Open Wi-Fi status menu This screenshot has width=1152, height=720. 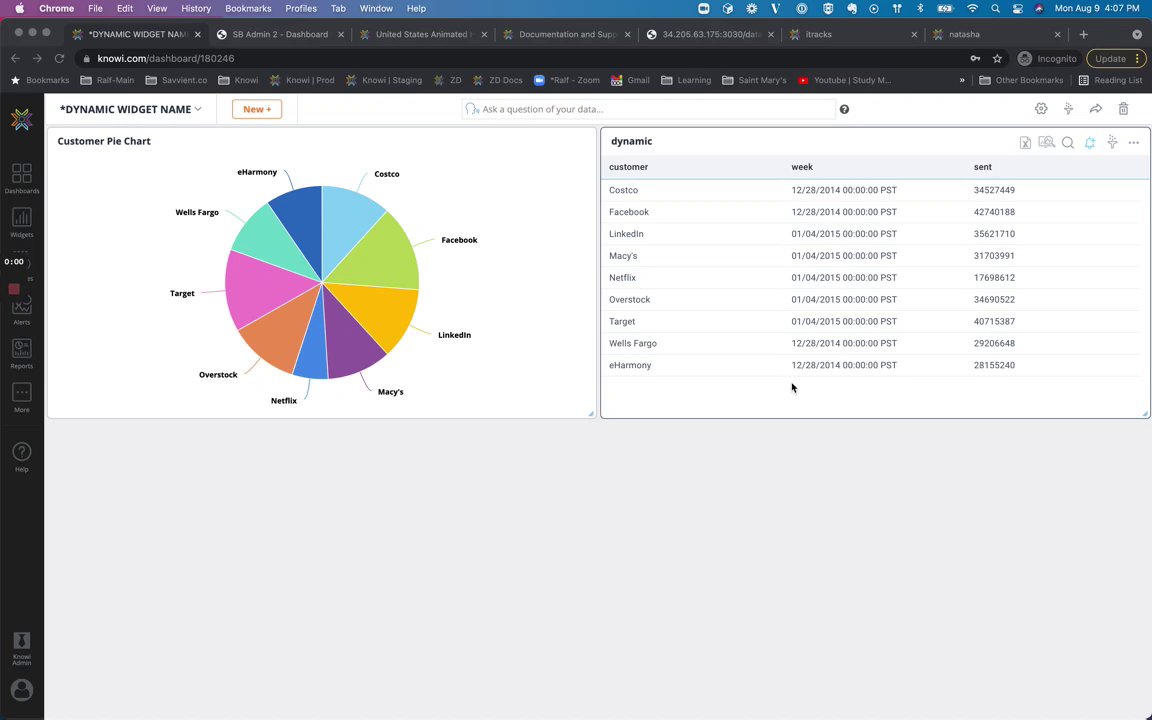coord(972,9)
